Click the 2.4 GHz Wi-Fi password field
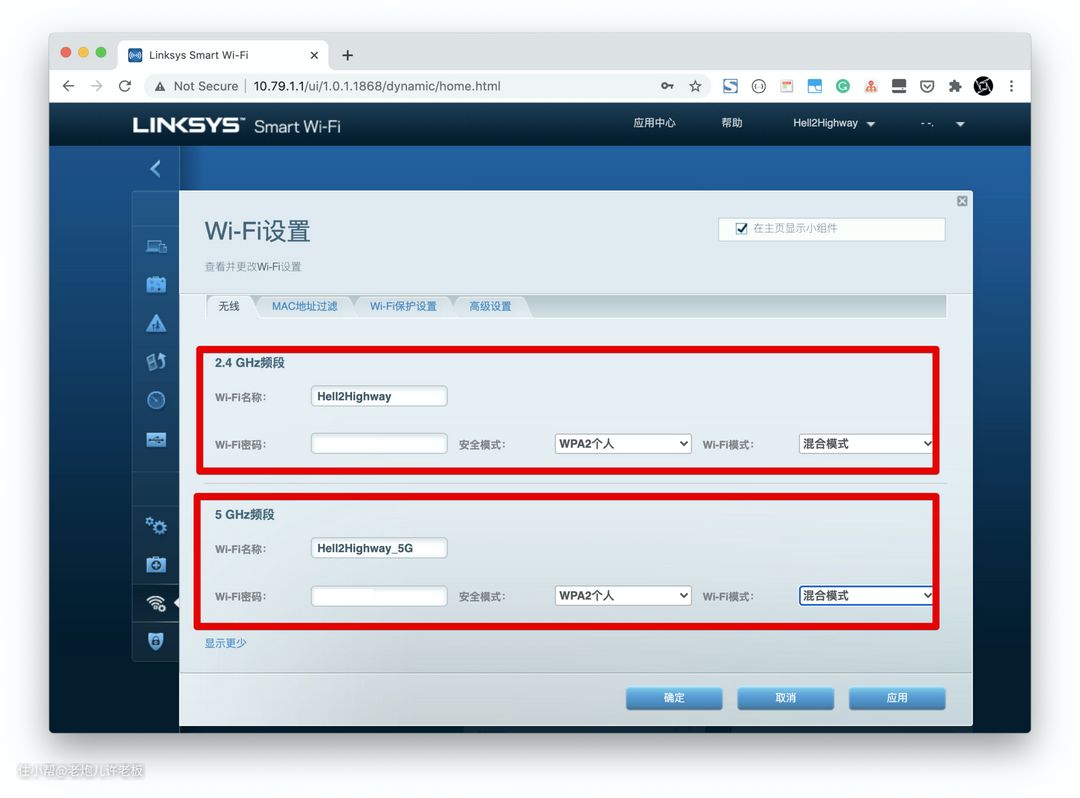The image size is (1080, 798). [379, 443]
